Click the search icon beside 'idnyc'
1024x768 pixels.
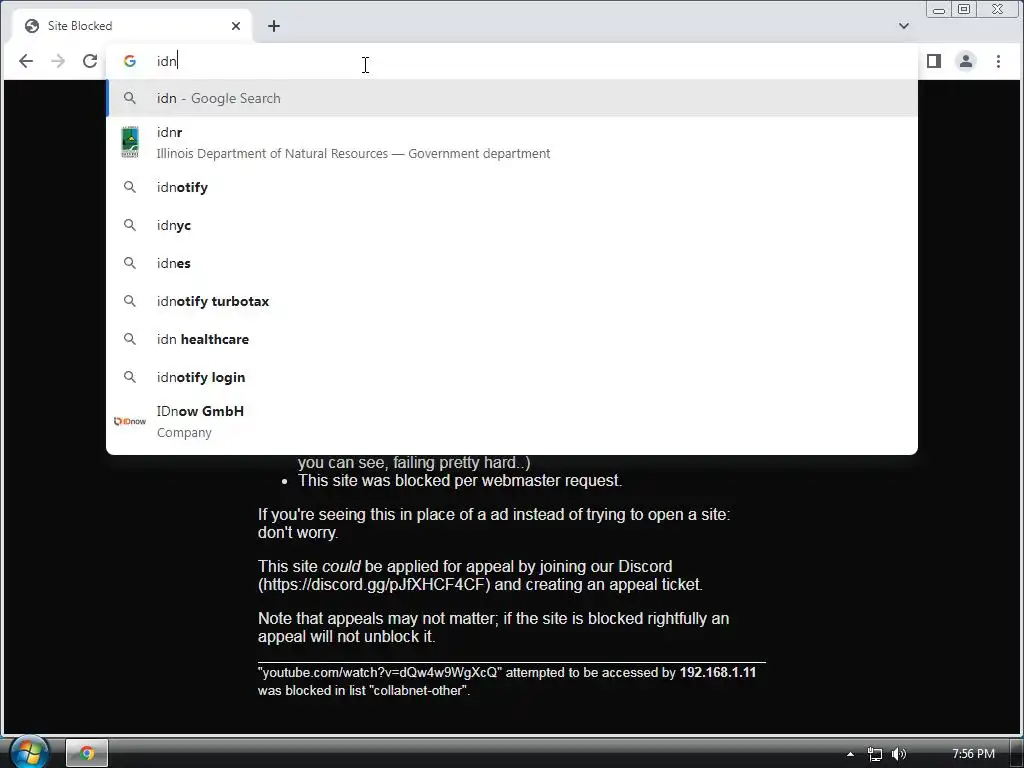coord(130,225)
